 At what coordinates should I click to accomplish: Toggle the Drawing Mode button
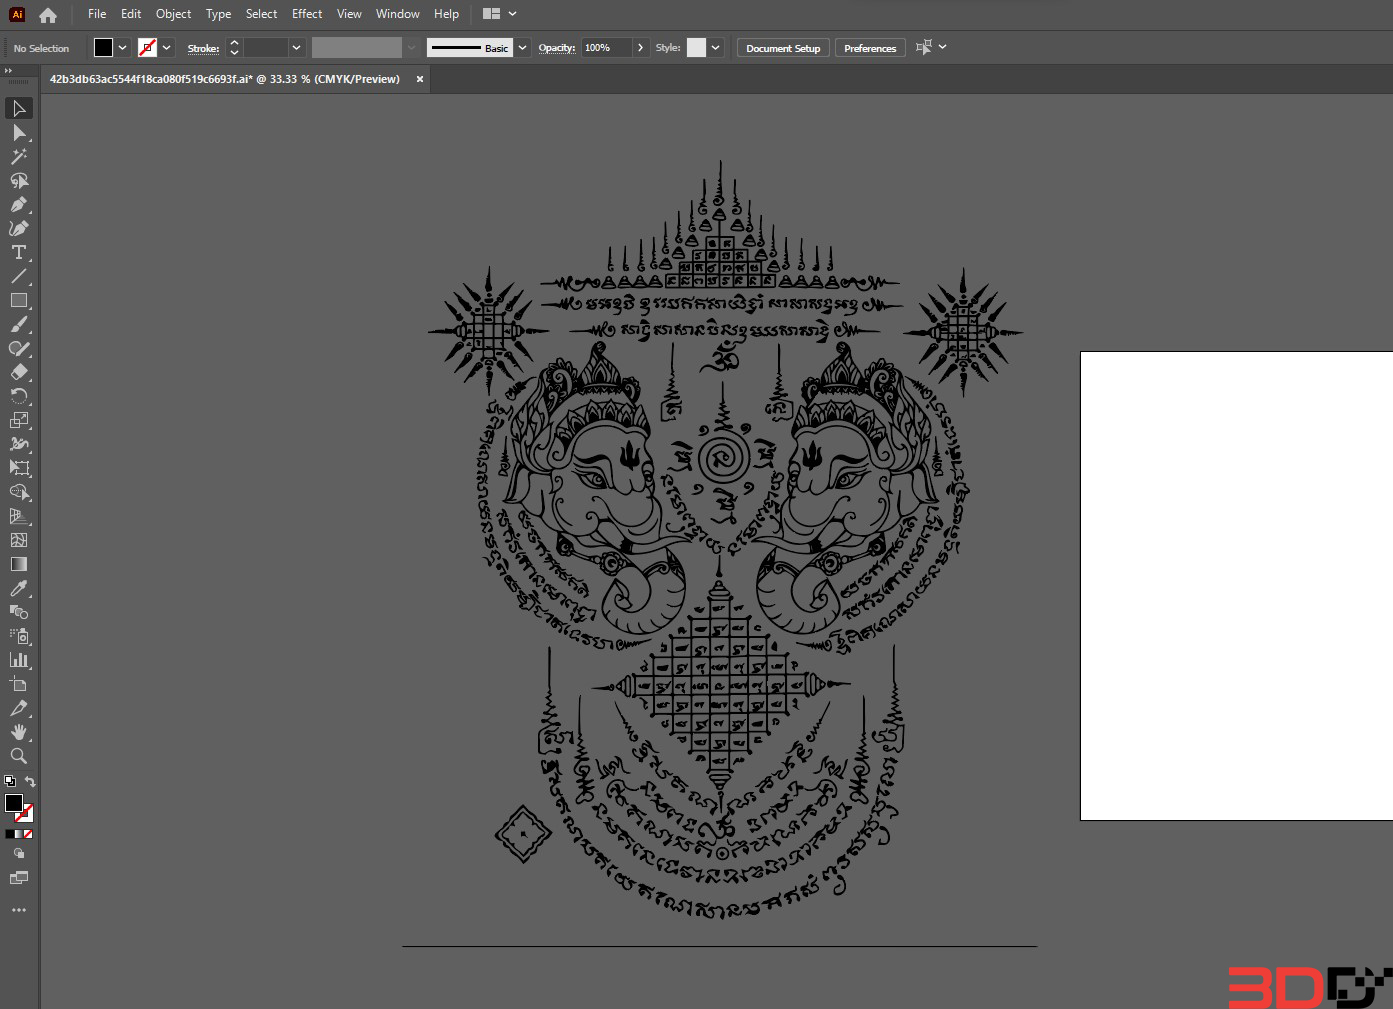(19, 854)
